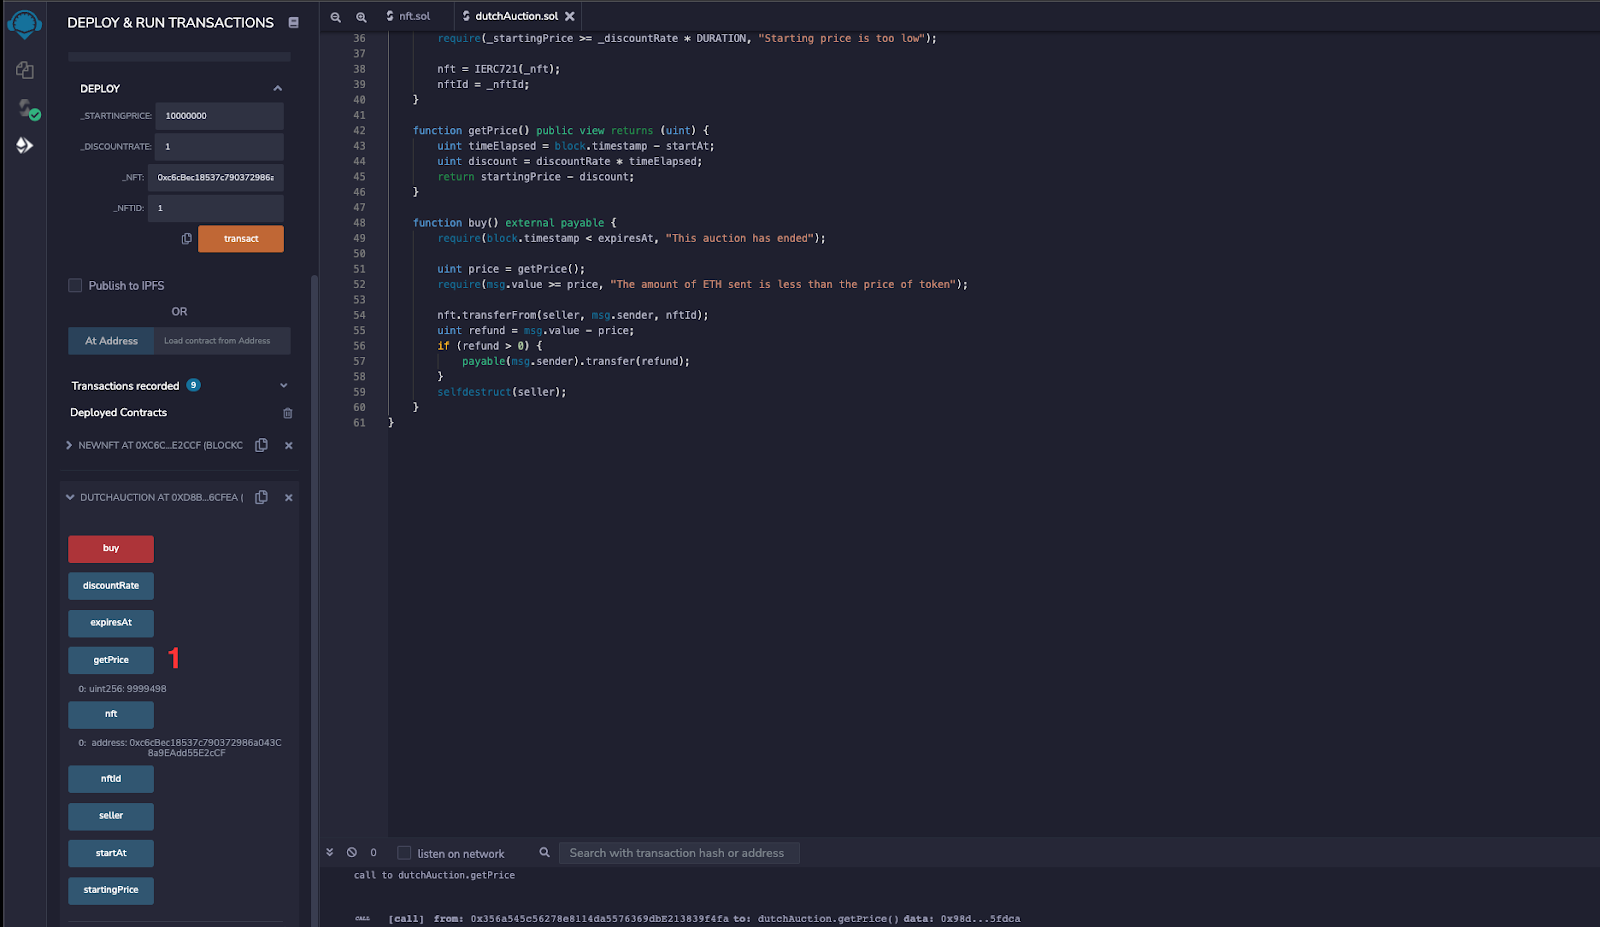Viewport: 1600px width, 927px height.
Task: Enable the Publish to IPFS checkbox
Action: coord(75,285)
